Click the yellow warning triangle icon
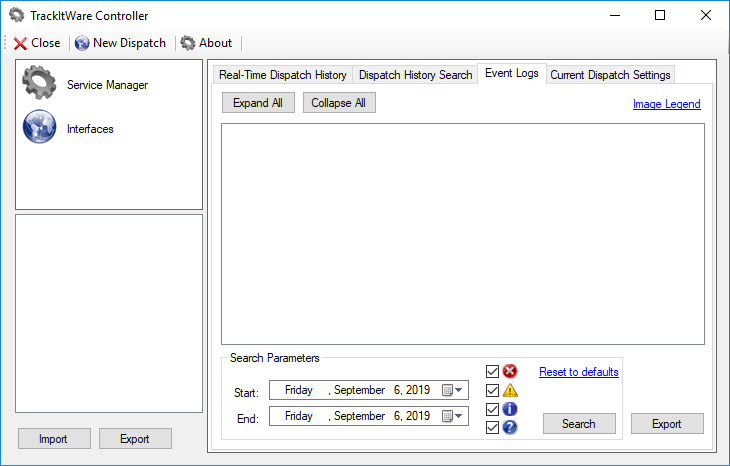 510,390
